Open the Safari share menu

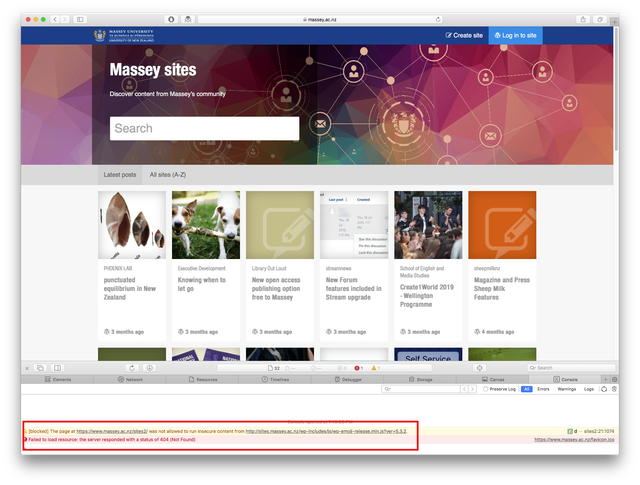pos(583,19)
